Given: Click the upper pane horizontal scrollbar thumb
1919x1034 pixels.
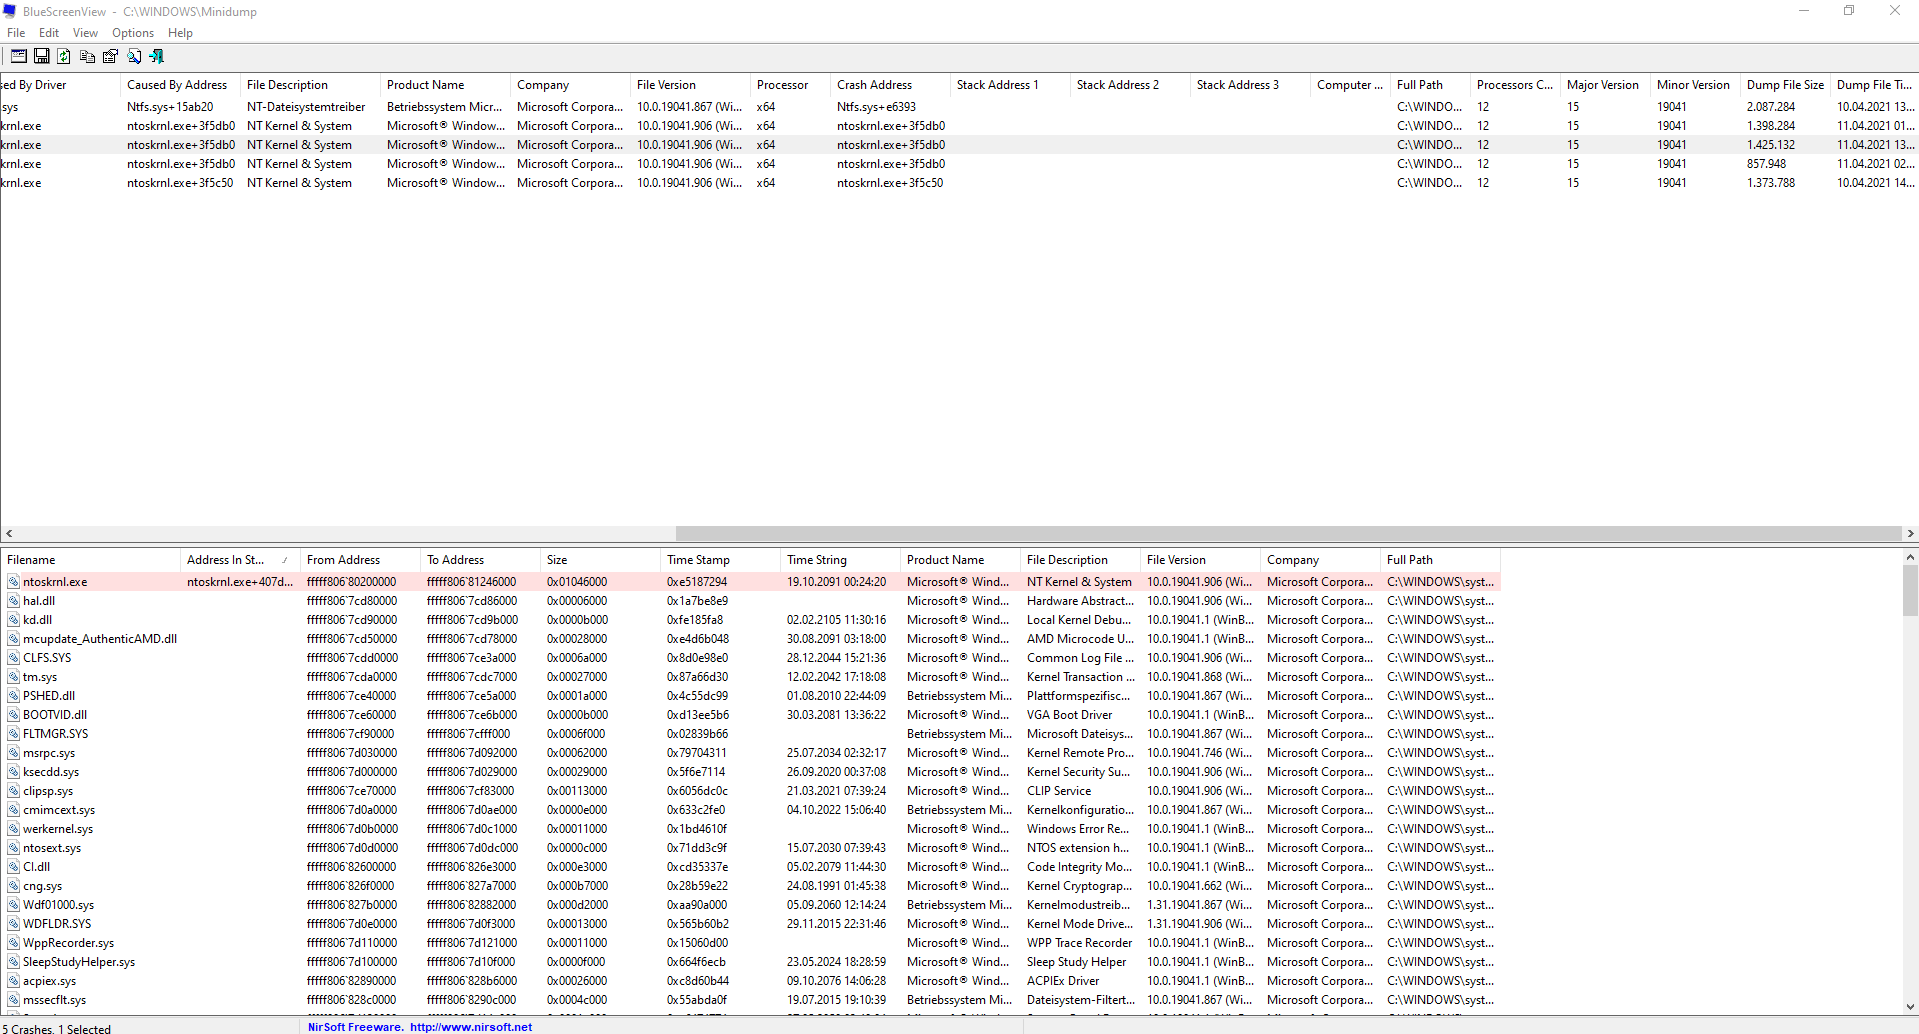Looking at the screenshot, I should tap(1288, 534).
